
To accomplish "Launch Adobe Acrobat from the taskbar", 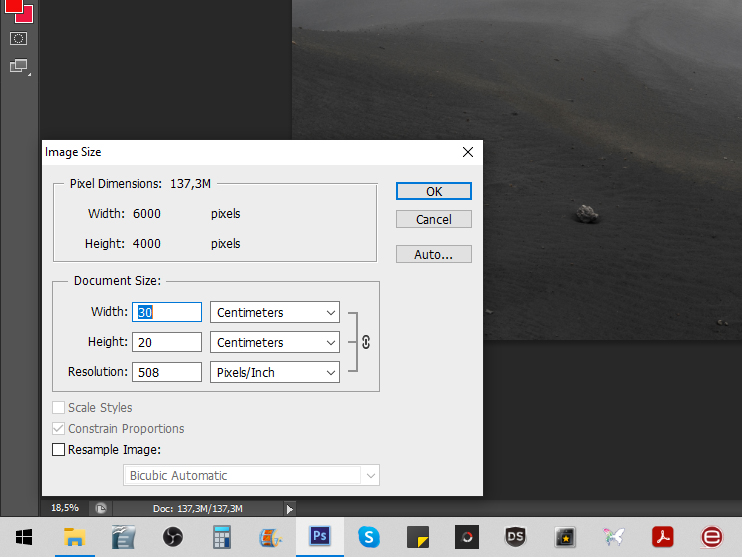I will coord(663,537).
